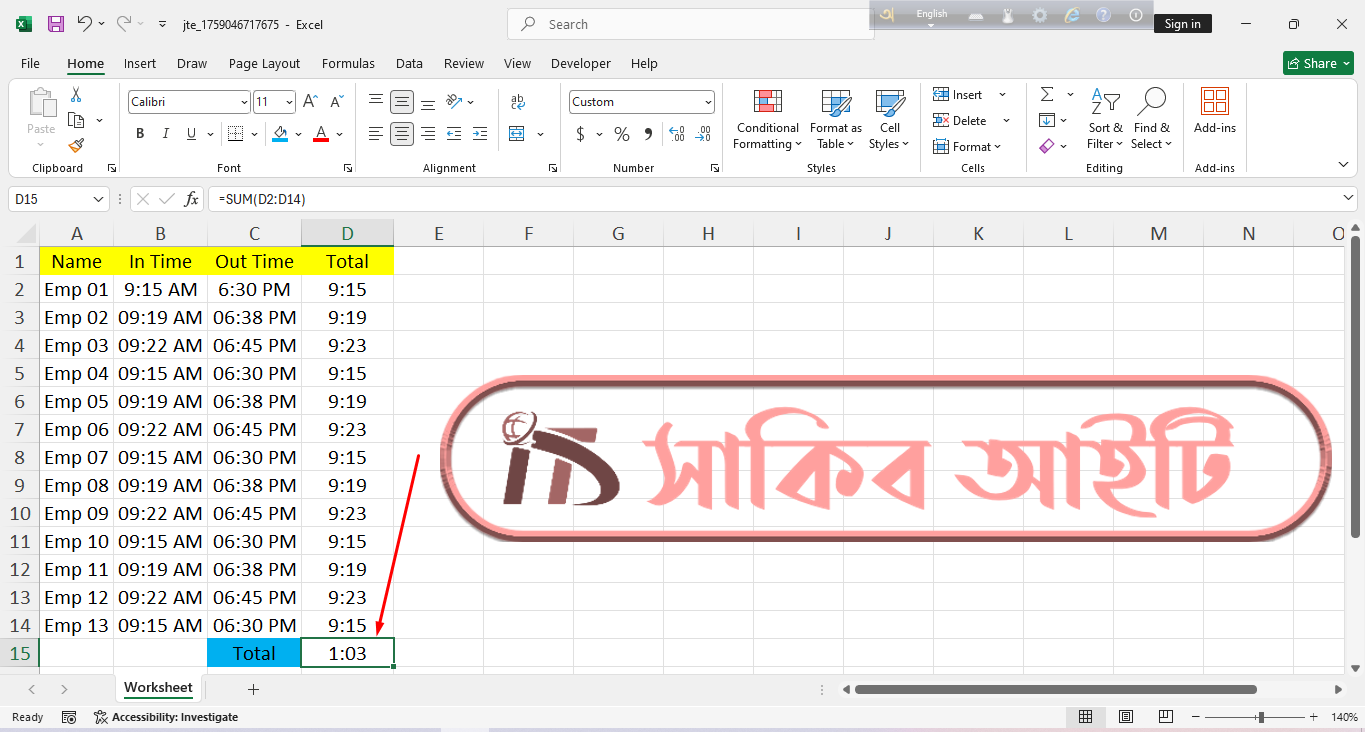The height and width of the screenshot is (732, 1365).
Task: Click the zoom slider handle
Action: tap(1261, 717)
